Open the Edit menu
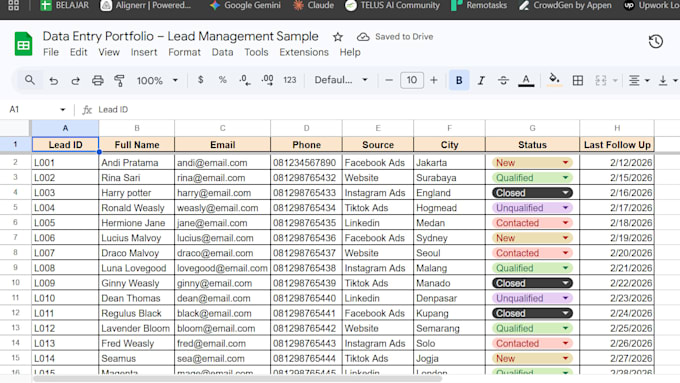680x383 pixels. pyautogui.click(x=78, y=52)
